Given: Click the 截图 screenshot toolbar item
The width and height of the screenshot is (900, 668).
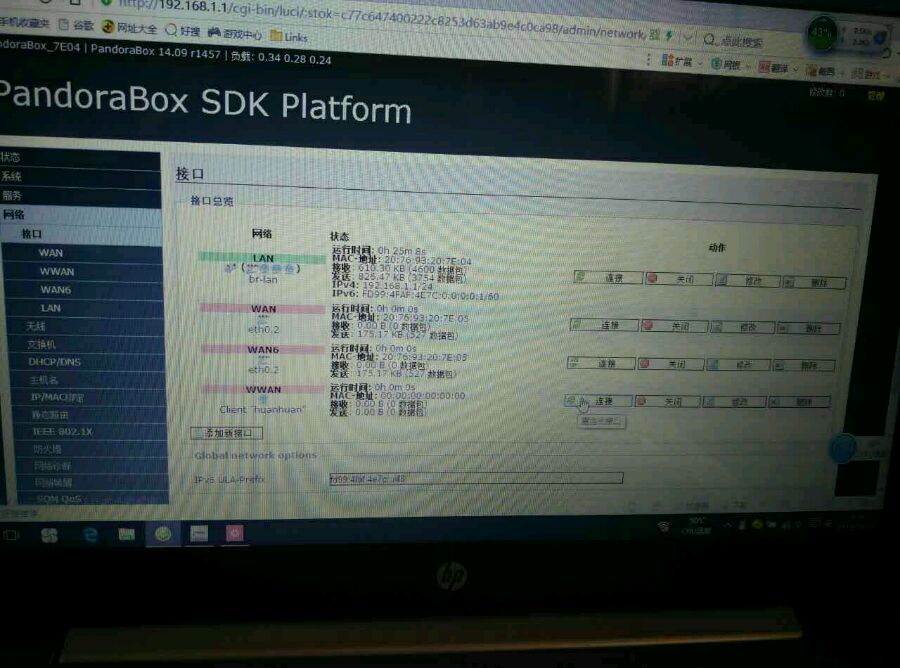Looking at the screenshot, I should click(x=823, y=71).
